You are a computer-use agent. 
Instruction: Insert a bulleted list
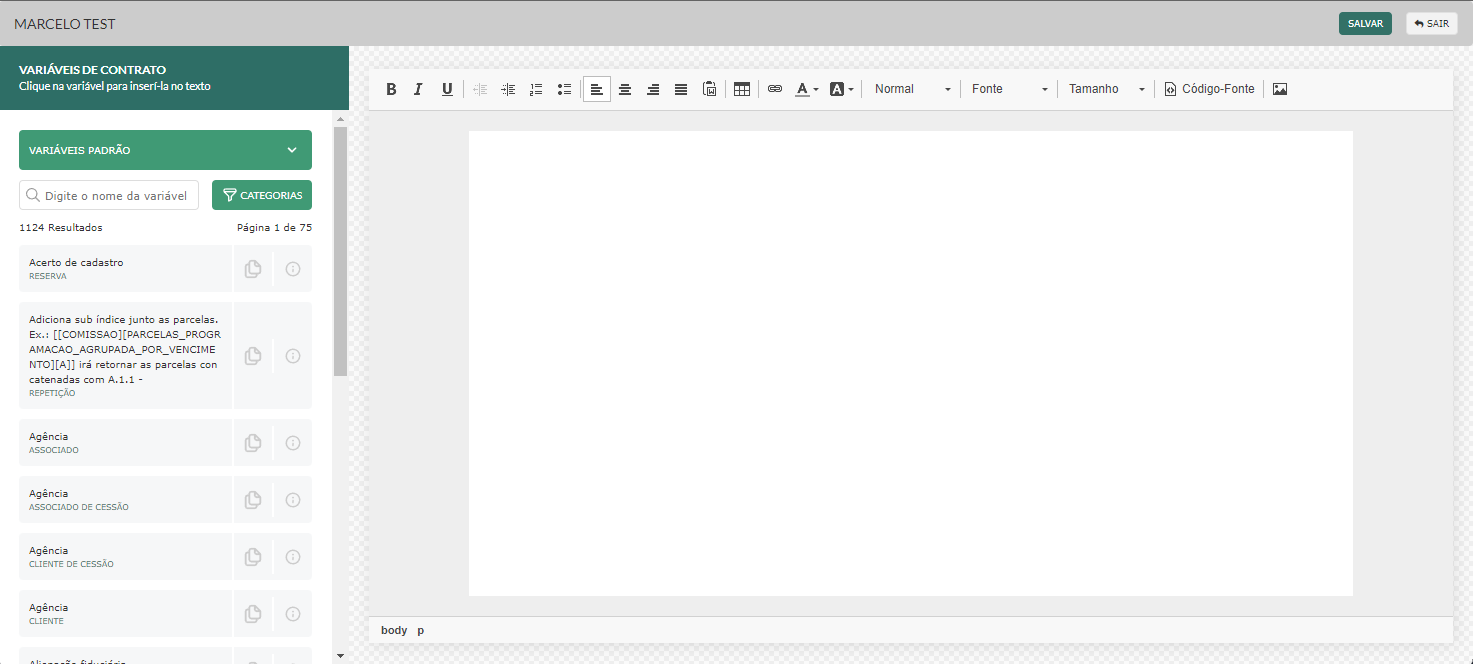[564, 89]
